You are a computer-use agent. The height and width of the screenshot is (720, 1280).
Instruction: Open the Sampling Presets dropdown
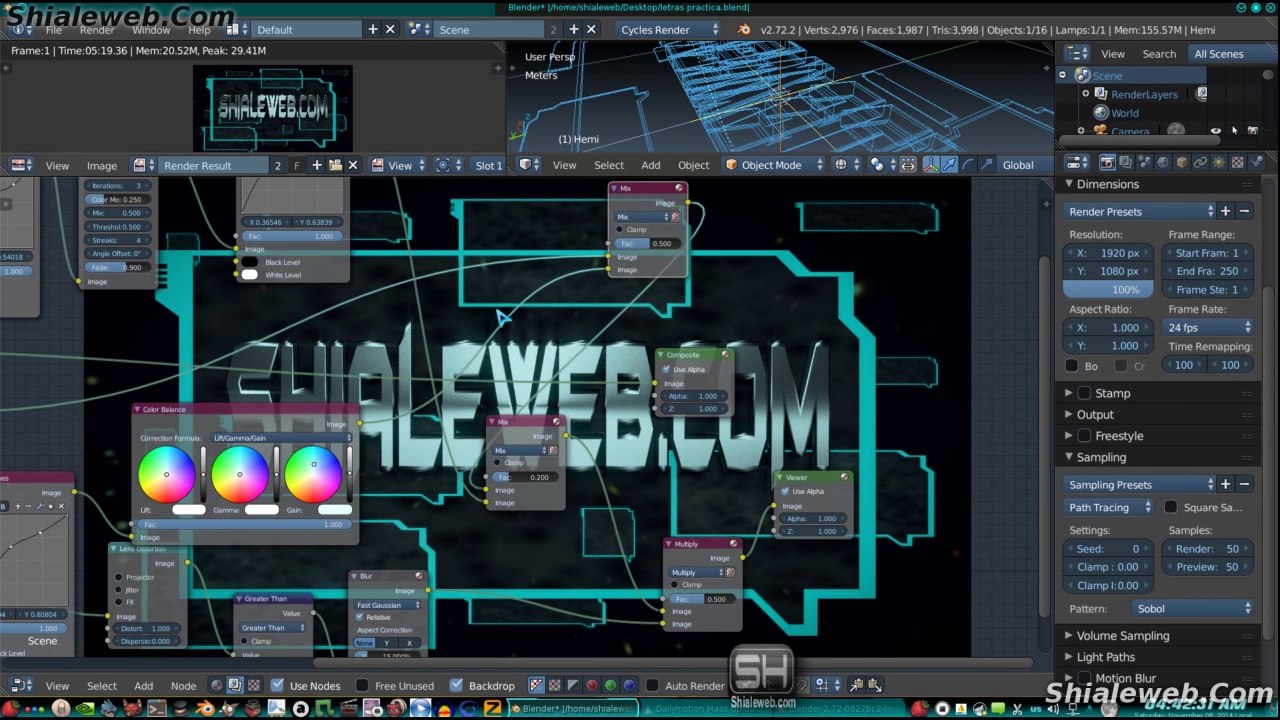click(1139, 484)
